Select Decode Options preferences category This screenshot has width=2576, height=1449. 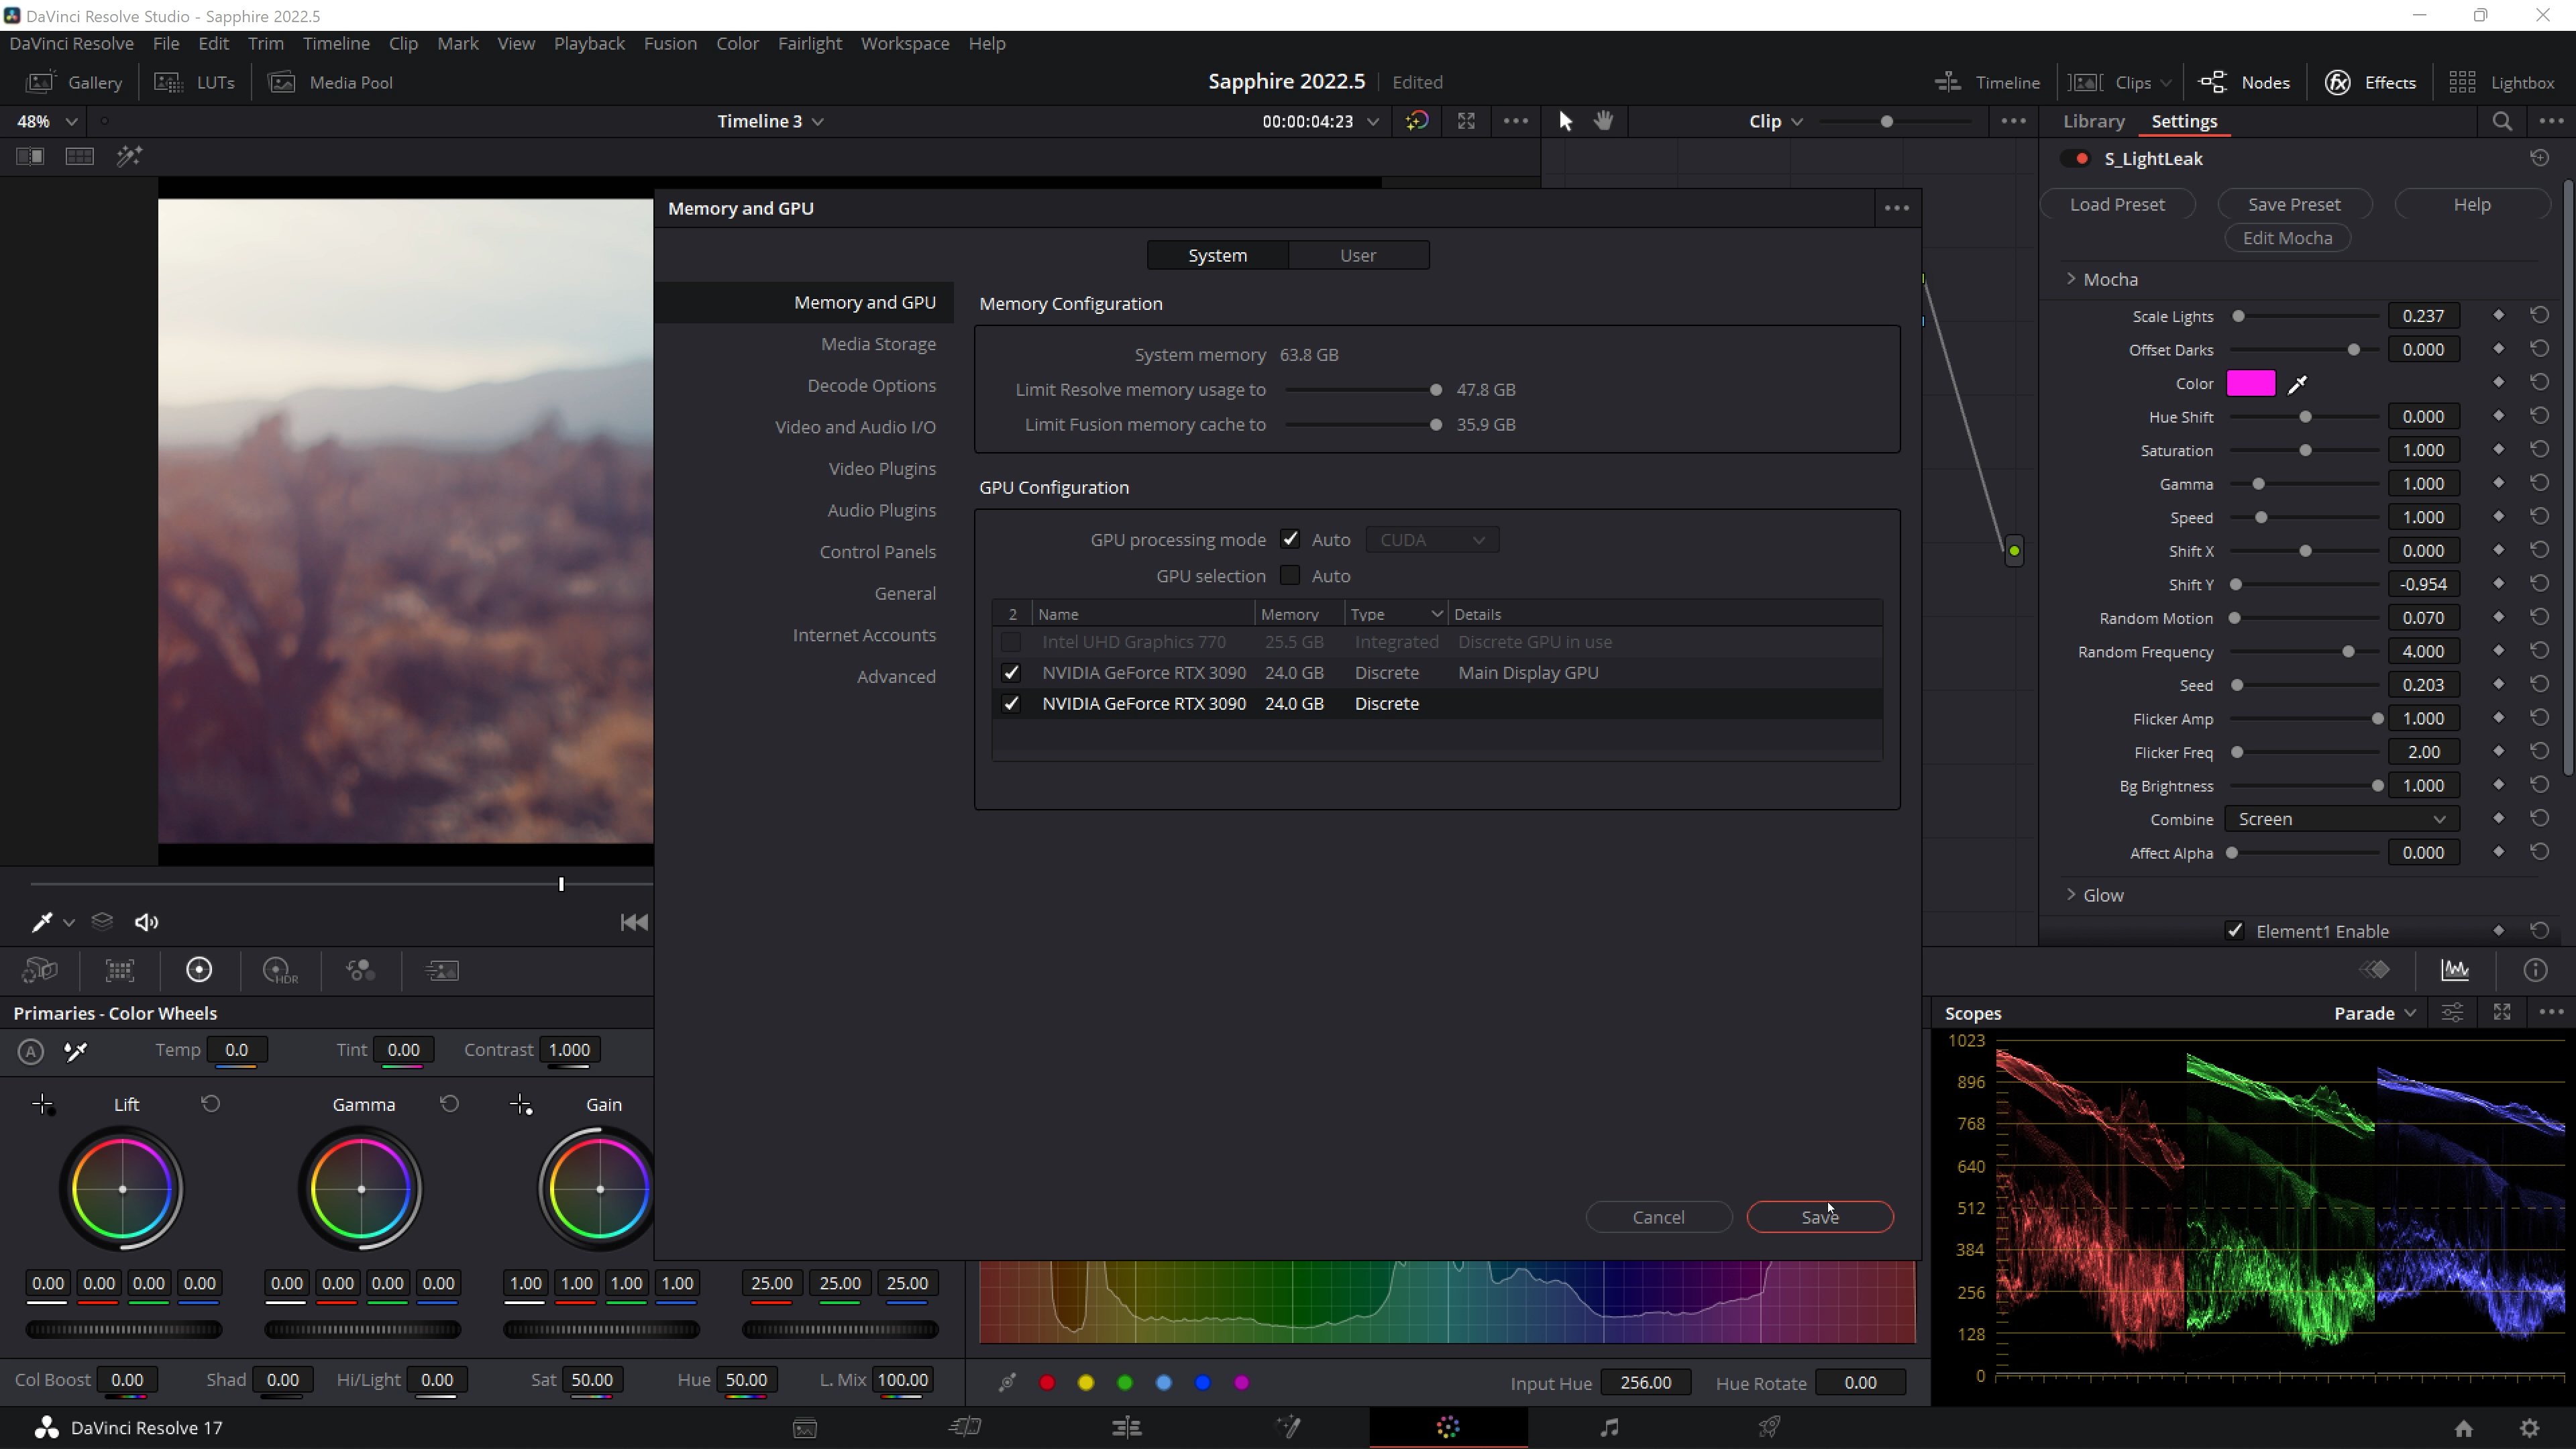tap(871, 385)
